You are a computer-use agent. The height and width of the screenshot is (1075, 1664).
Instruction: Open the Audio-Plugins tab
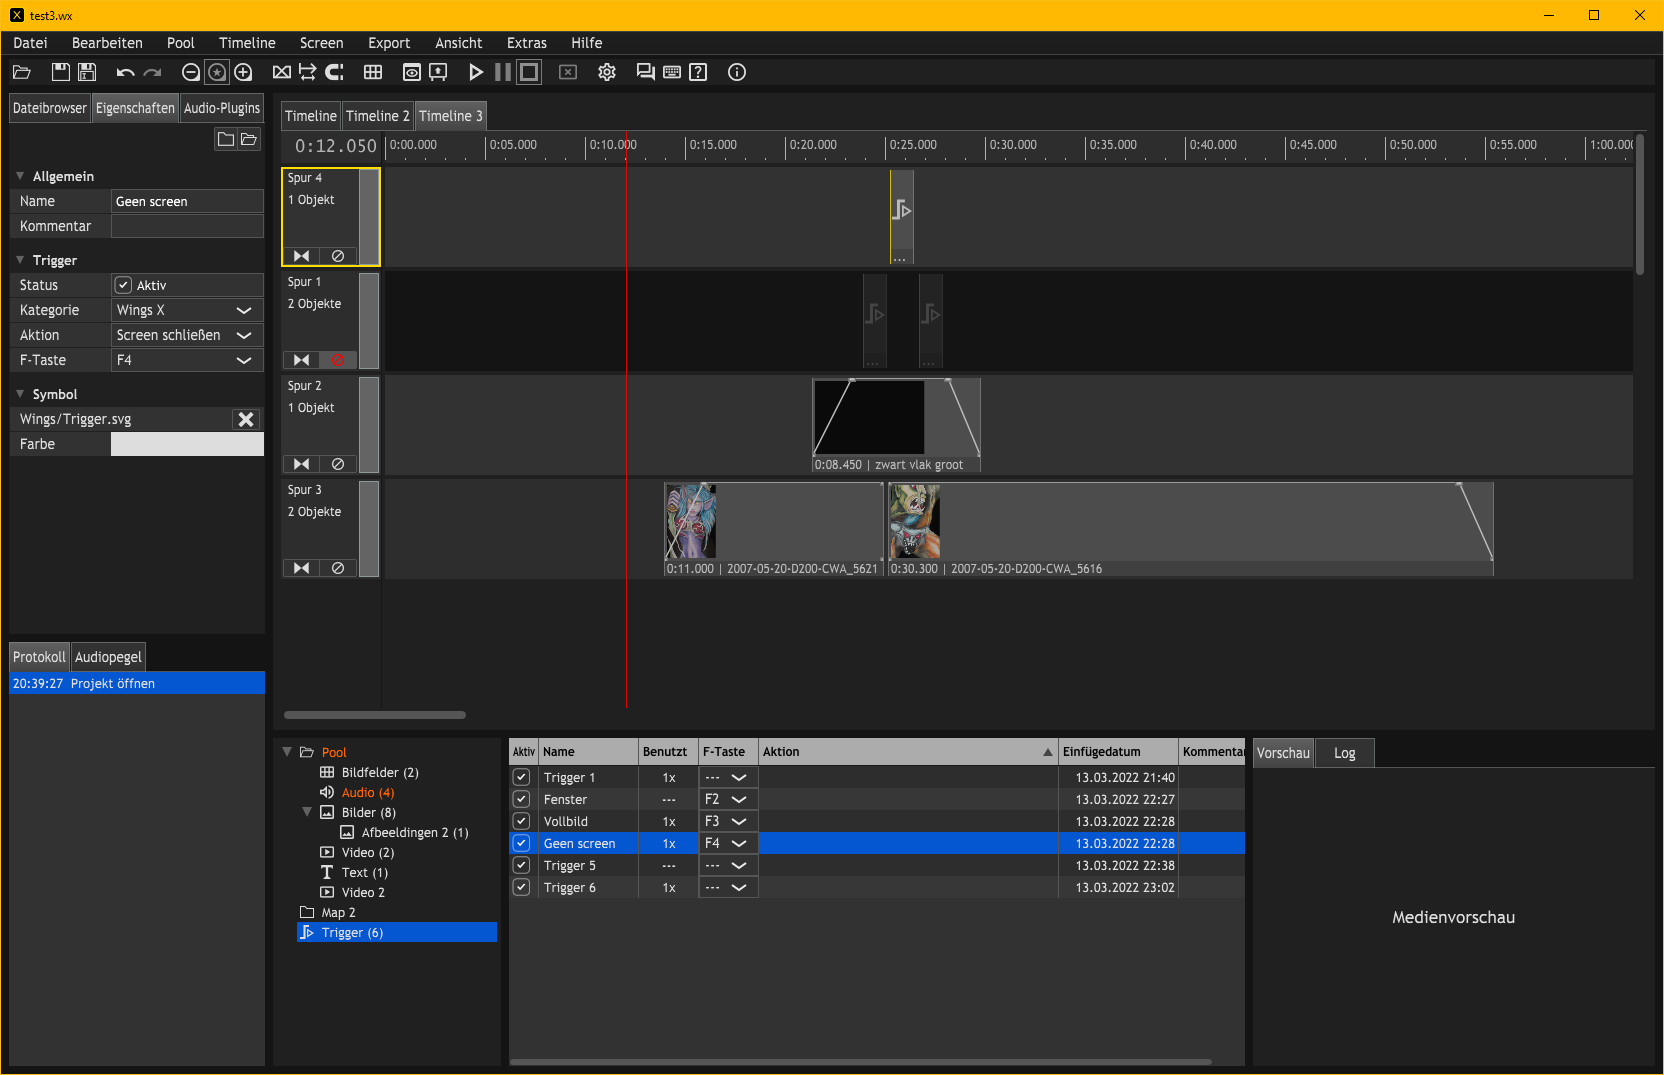pyautogui.click(x=222, y=108)
